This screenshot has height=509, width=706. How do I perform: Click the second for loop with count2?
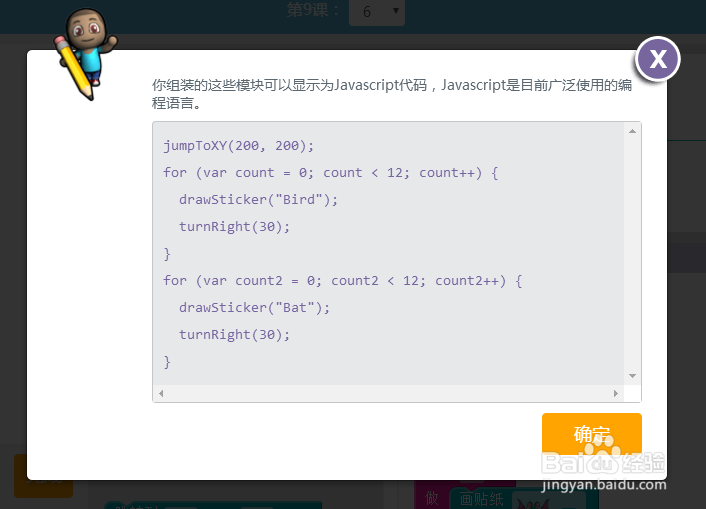(x=343, y=281)
